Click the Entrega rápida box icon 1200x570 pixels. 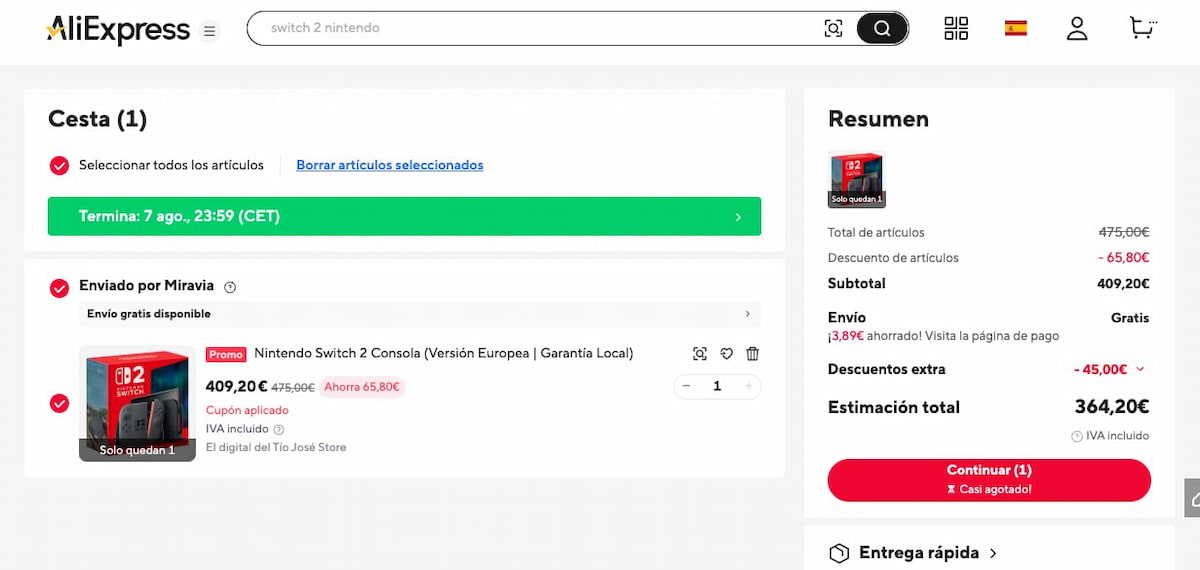(839, 553)
